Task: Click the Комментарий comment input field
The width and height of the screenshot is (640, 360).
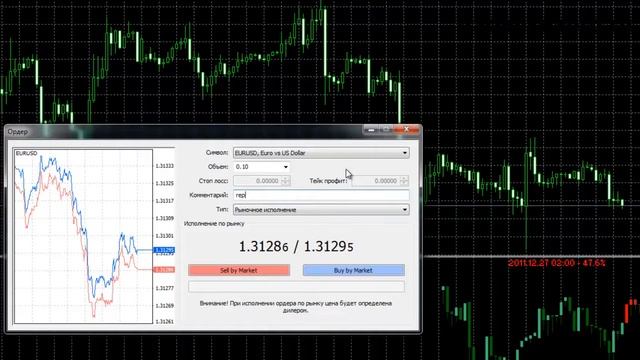Action: point(321,195)
